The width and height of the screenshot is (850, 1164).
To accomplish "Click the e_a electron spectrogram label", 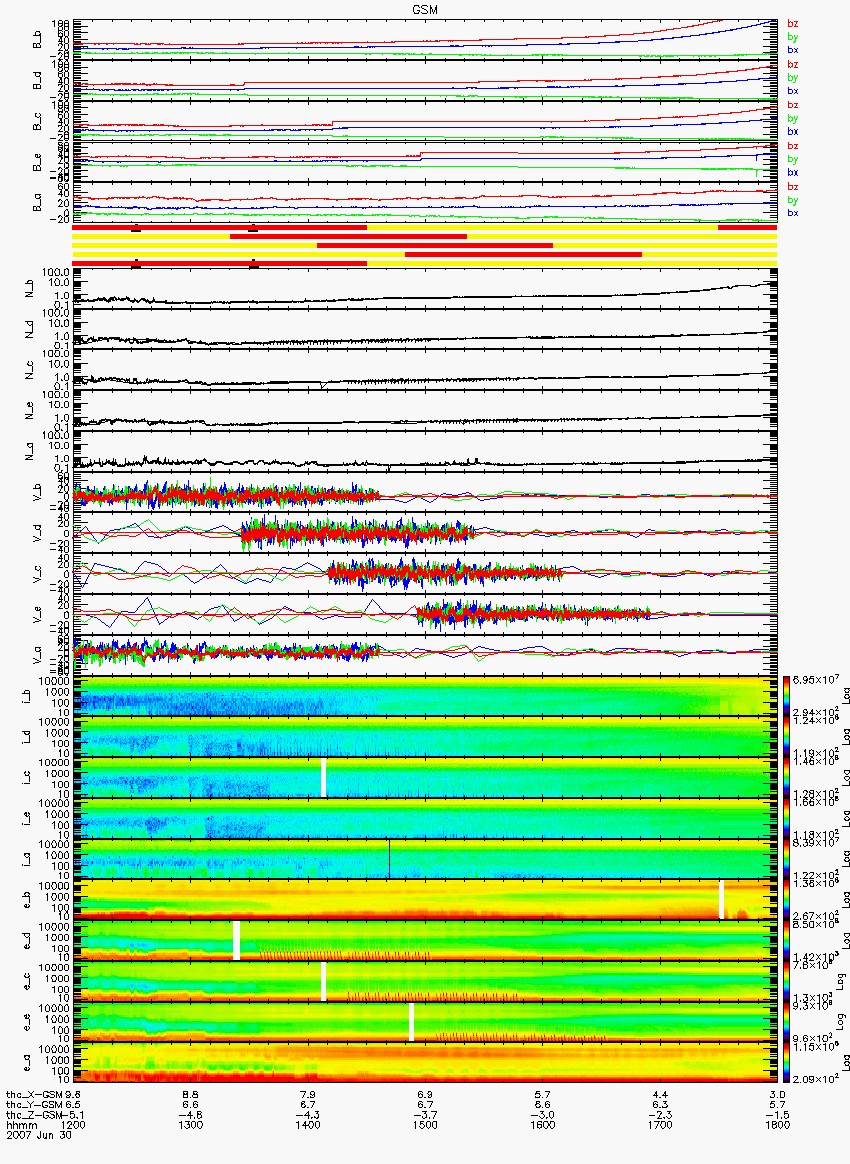I will click(x=26, y=1065).
